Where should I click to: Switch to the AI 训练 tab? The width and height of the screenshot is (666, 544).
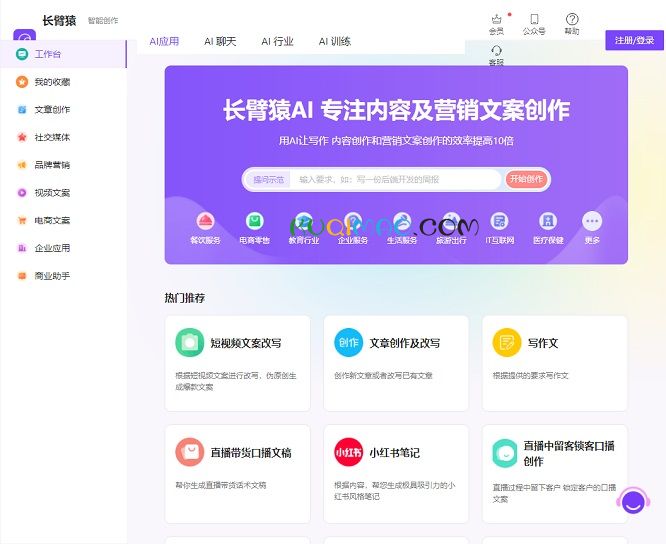(x=335, y=42)
